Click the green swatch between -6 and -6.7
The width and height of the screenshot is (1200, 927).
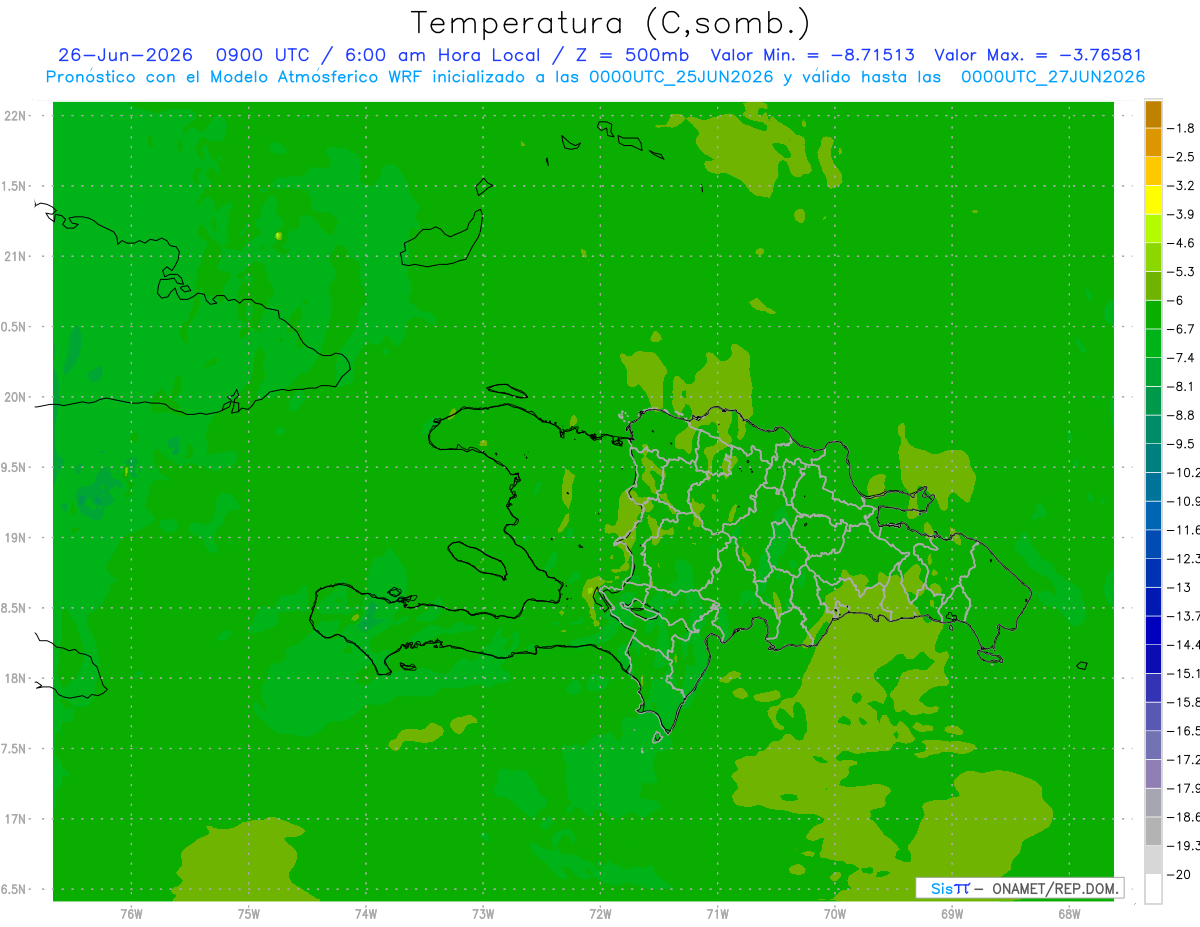click(x=1154, y=315)
